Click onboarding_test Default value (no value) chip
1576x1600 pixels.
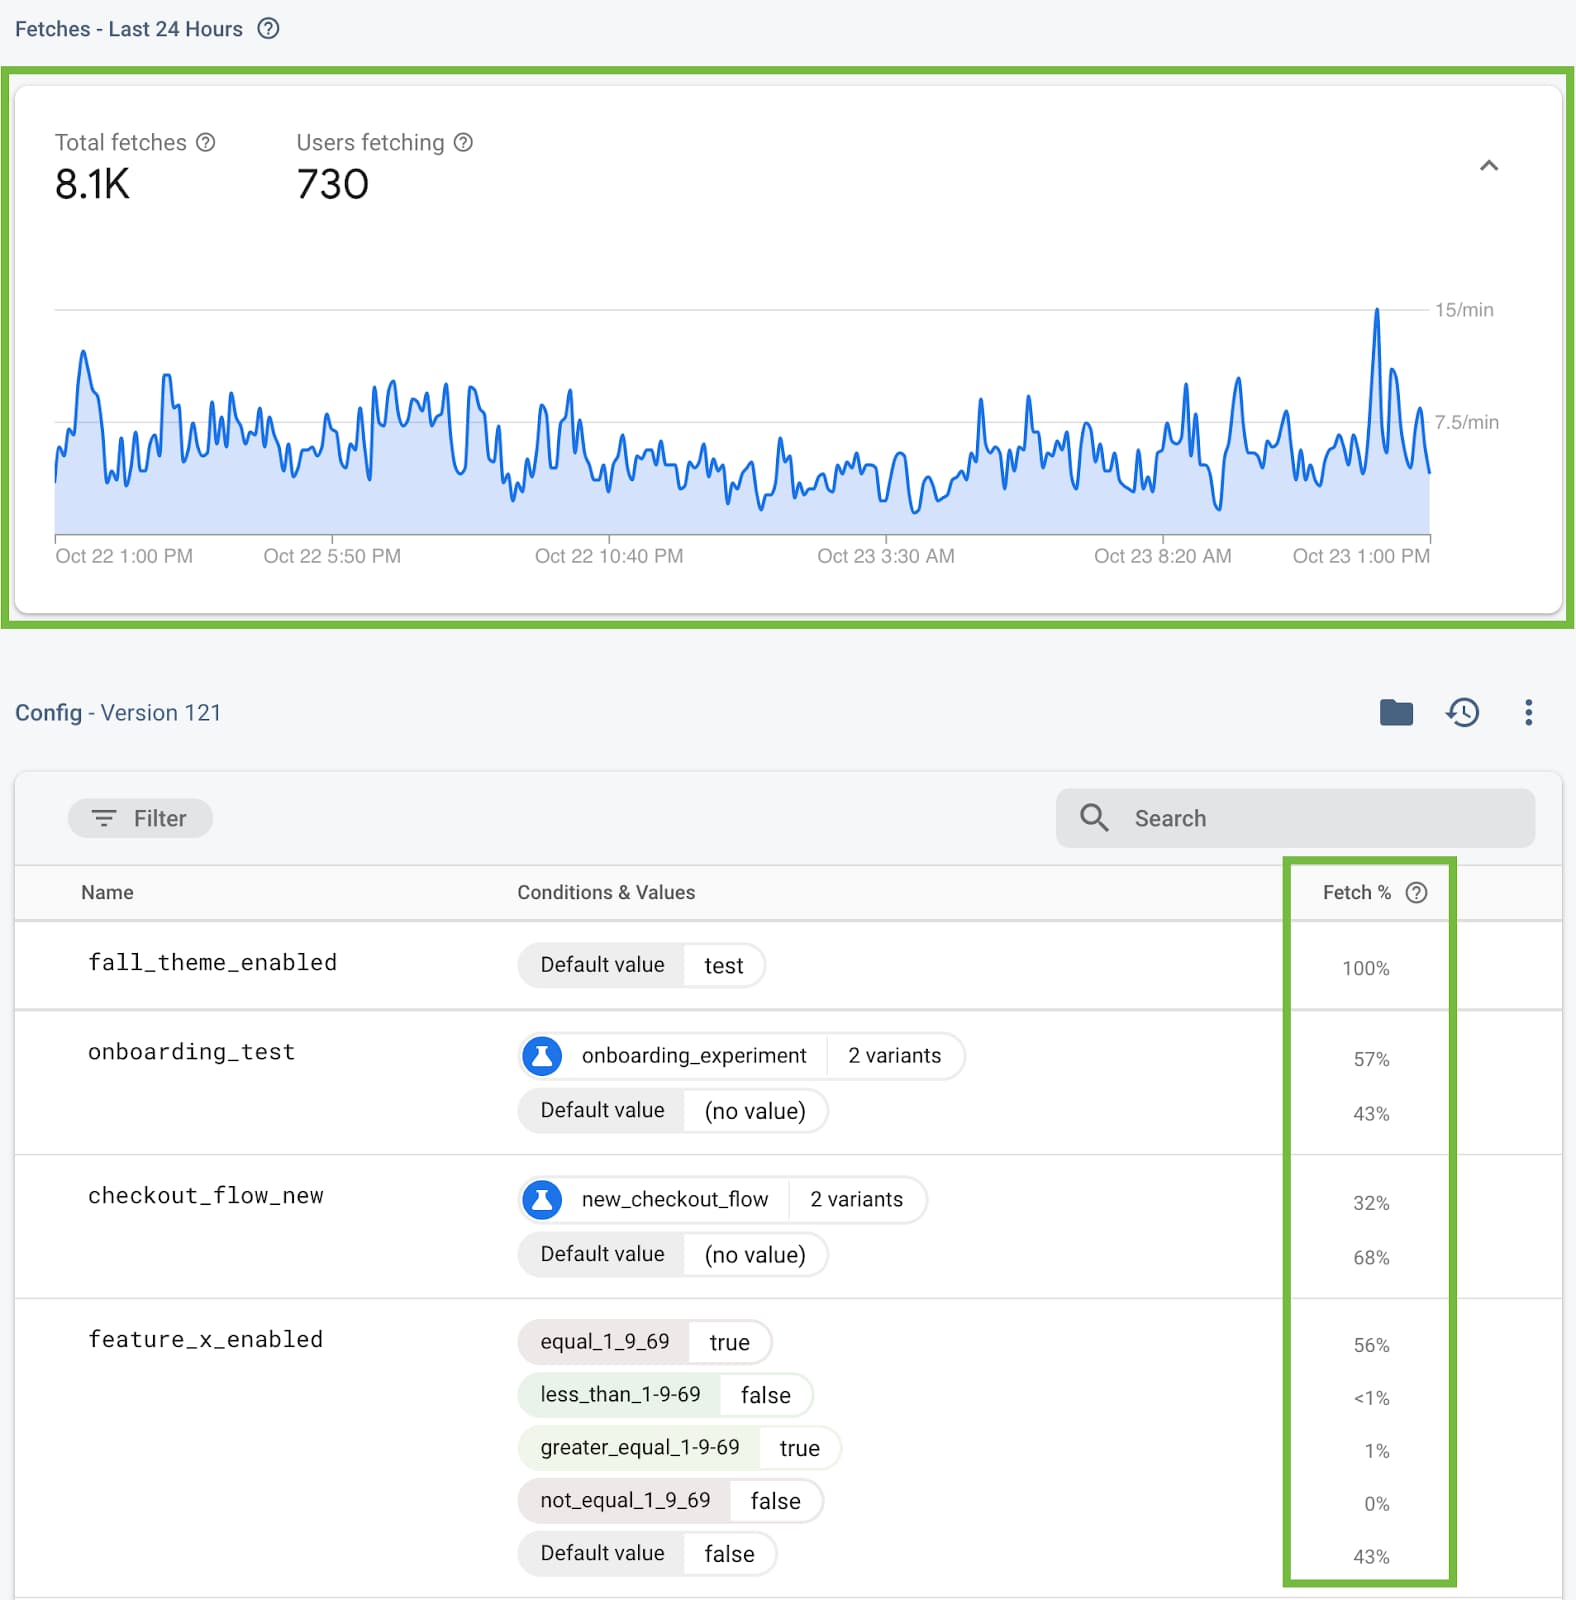[x=673, y=1111]
